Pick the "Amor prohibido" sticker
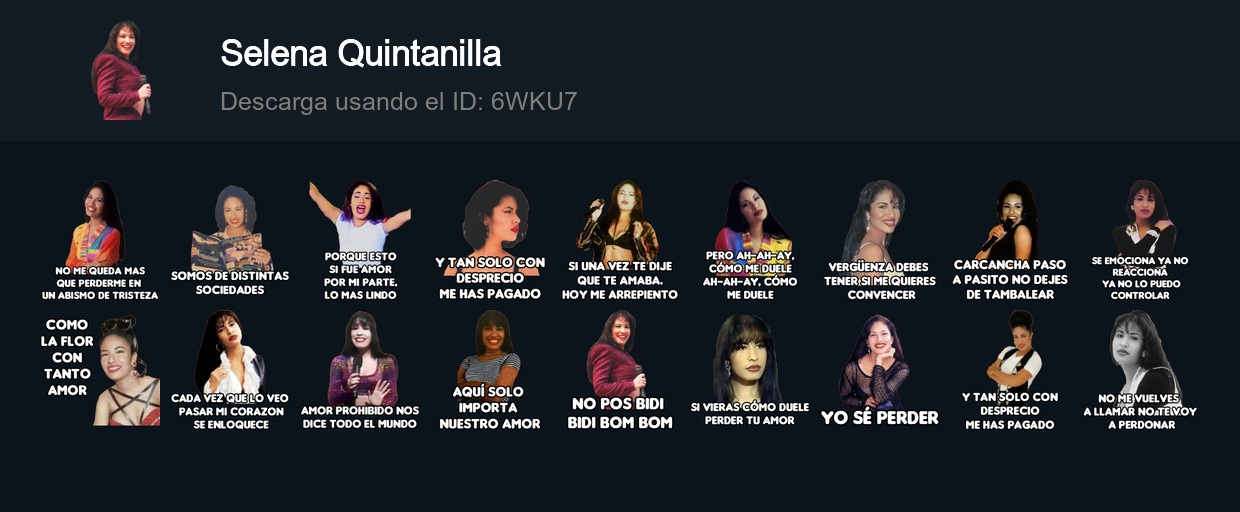Image resolution: width=1240 pixels, height=512 pixels. tap(360, 371)
